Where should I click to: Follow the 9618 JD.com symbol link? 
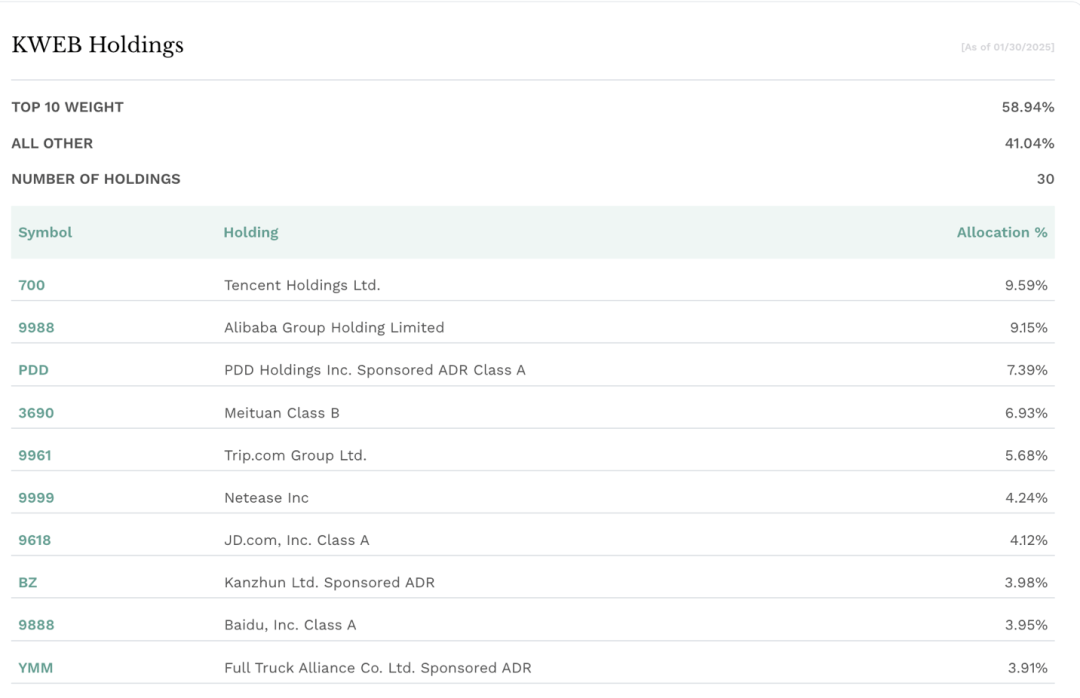(34, 540)
